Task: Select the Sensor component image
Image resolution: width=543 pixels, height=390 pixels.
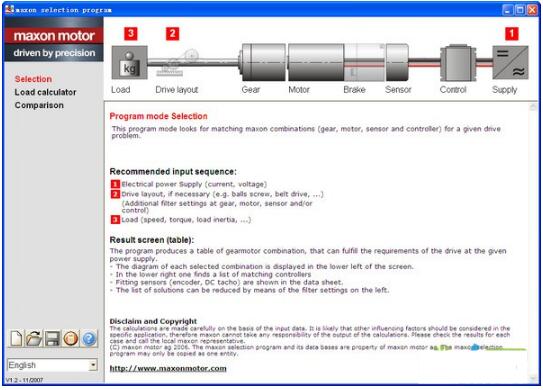Action: (x=397, y=62)
